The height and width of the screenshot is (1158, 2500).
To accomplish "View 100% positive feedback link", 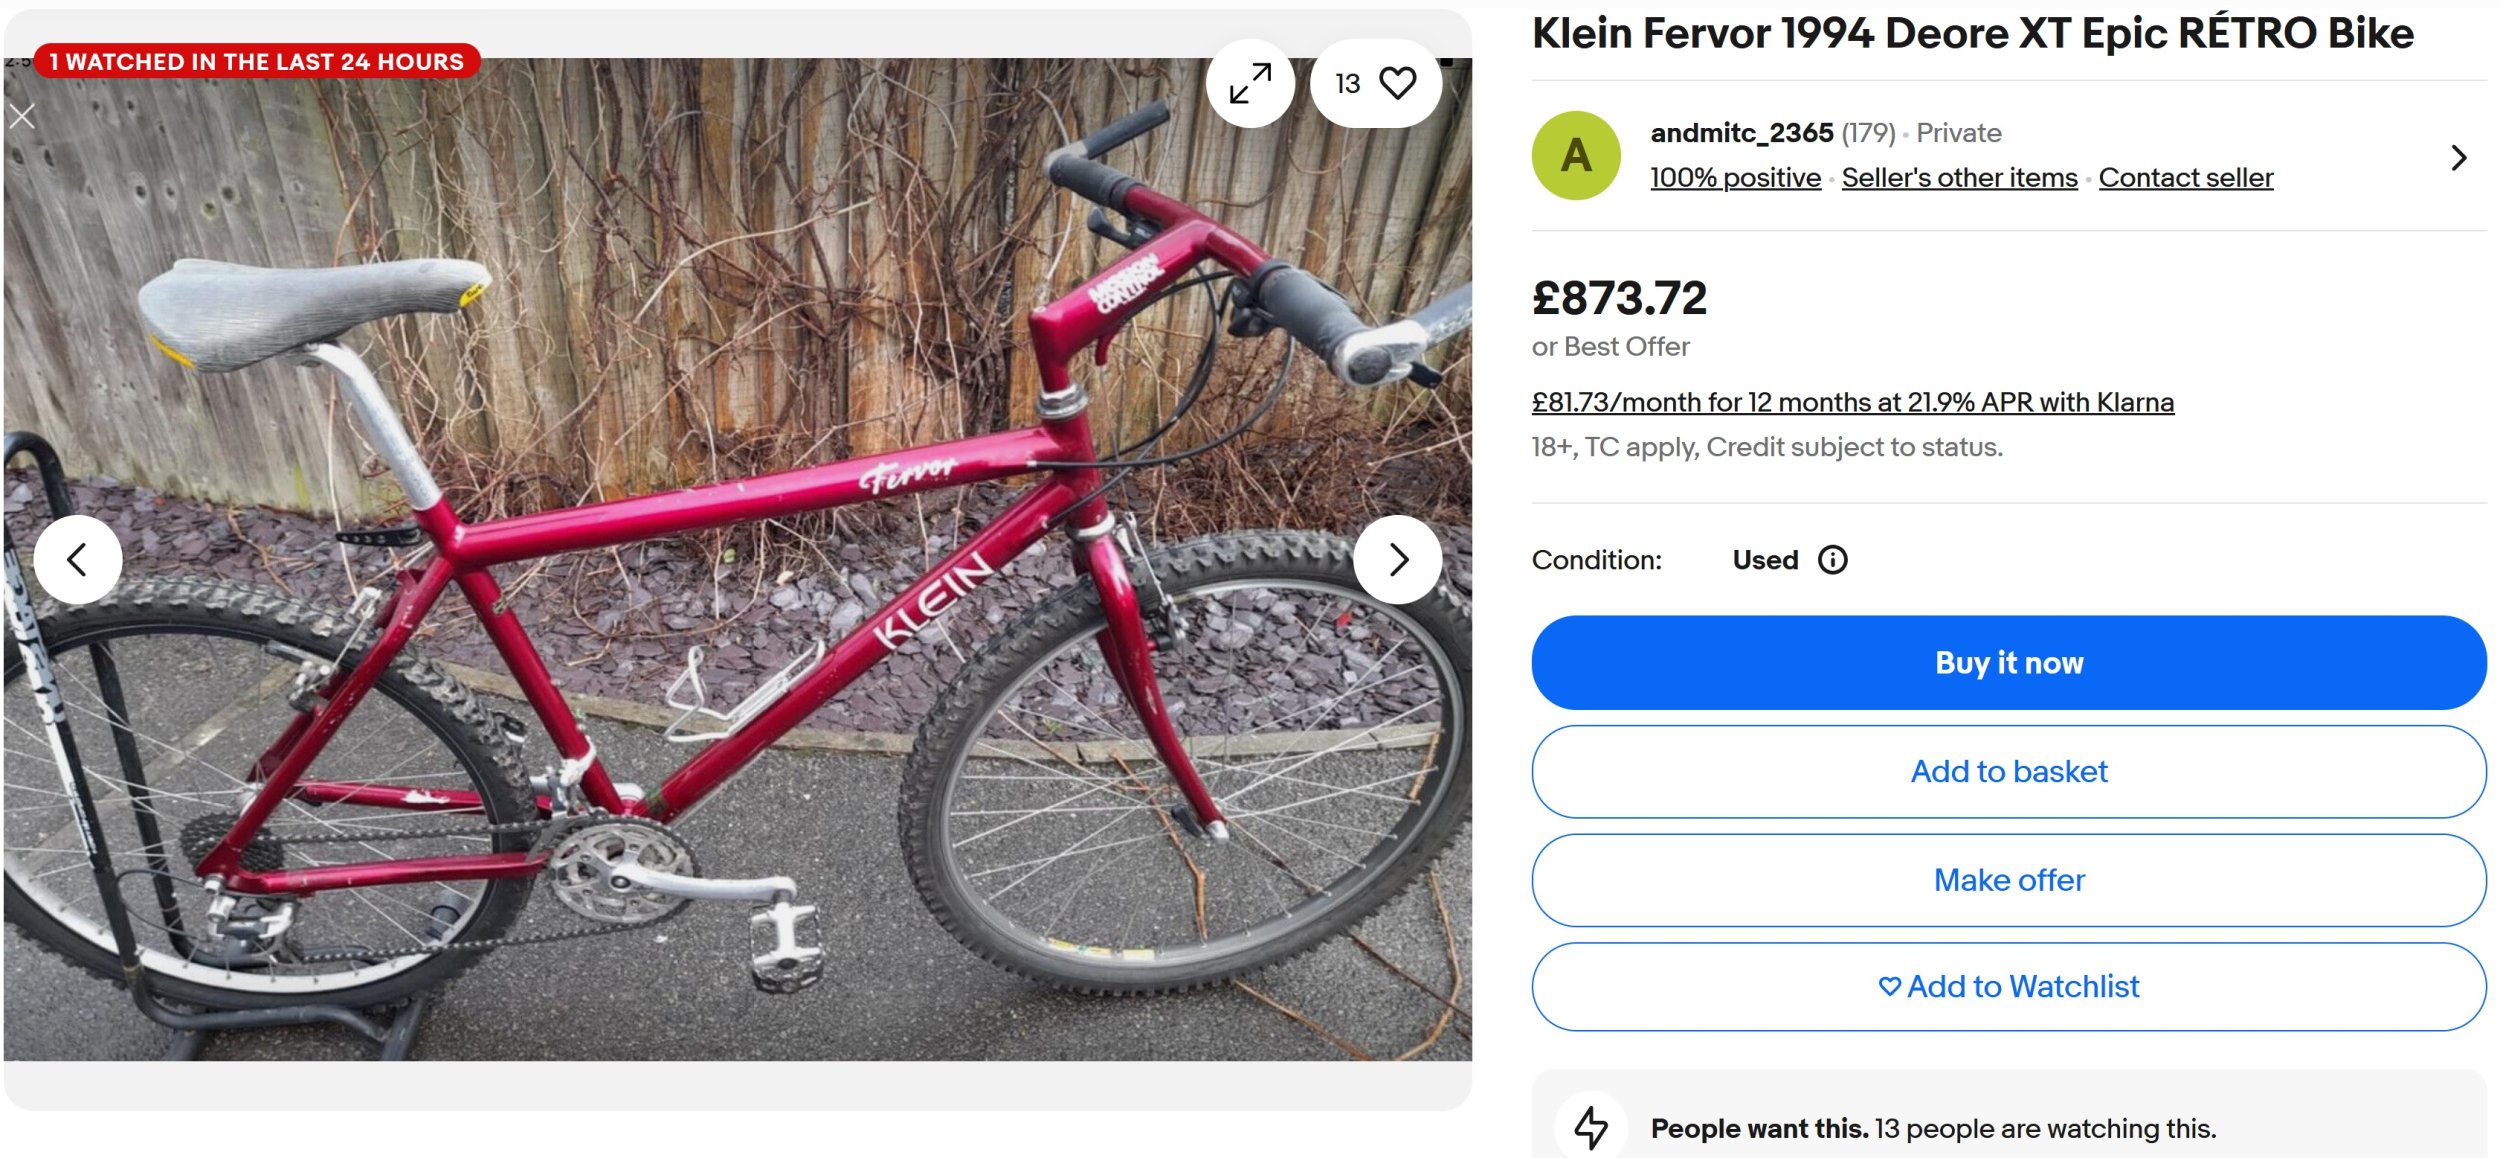I will tap(1735, 178).
